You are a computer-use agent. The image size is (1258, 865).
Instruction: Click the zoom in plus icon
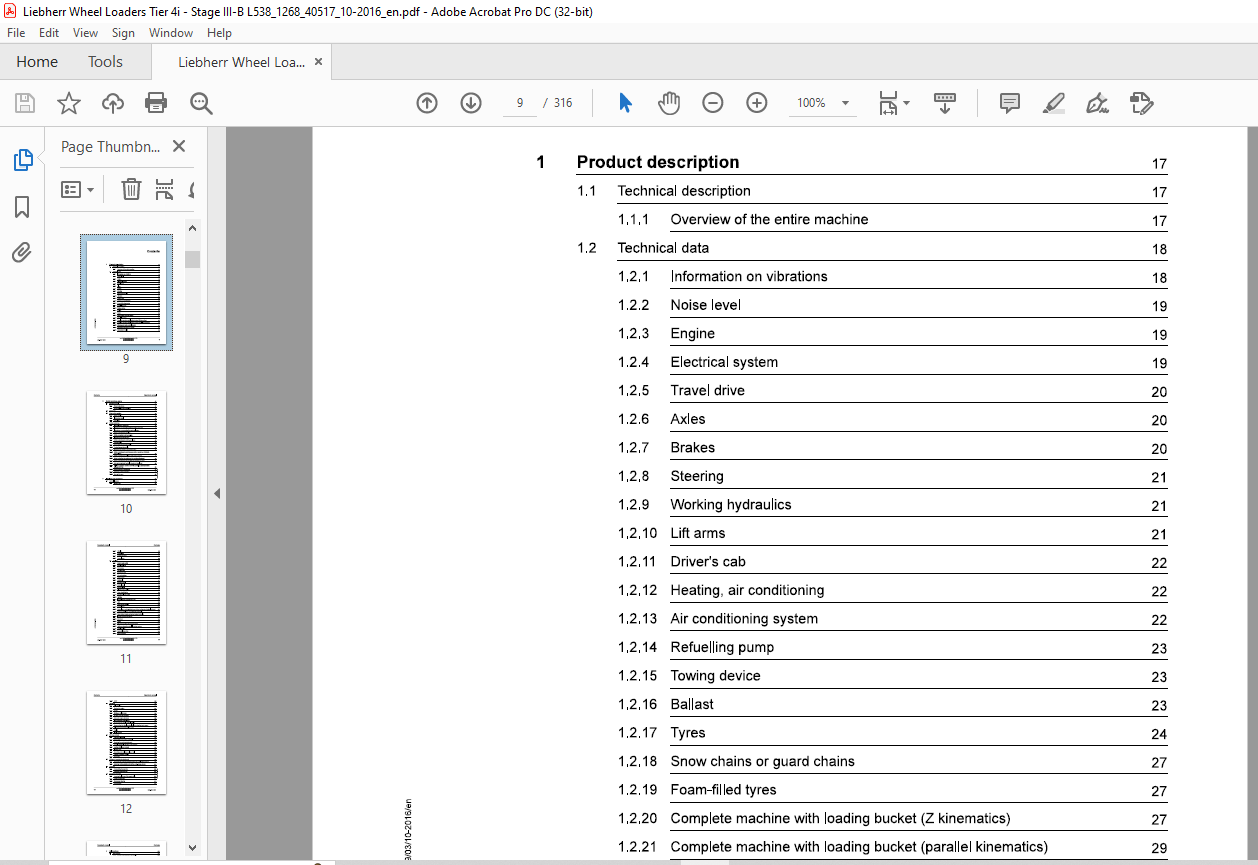coord(757,103)
